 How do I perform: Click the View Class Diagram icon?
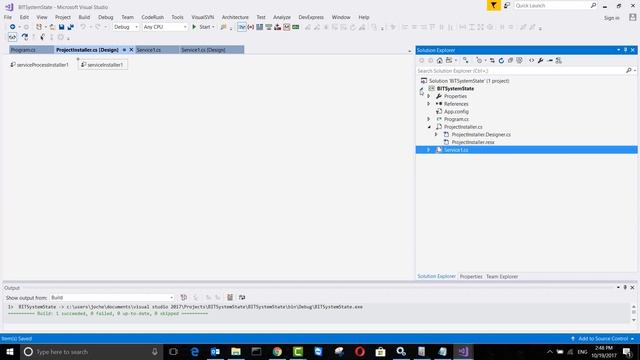(559, 60)
